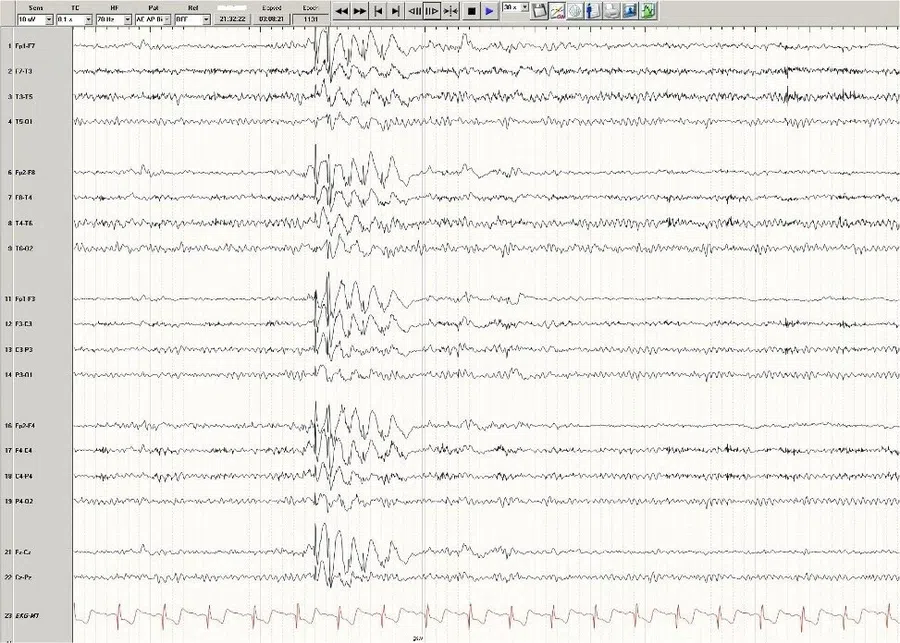The height and width of the screenshot is (643, 900).
Task: Click the save floppy disk icon
Action: pyautogui.click(x=538, y=10)
